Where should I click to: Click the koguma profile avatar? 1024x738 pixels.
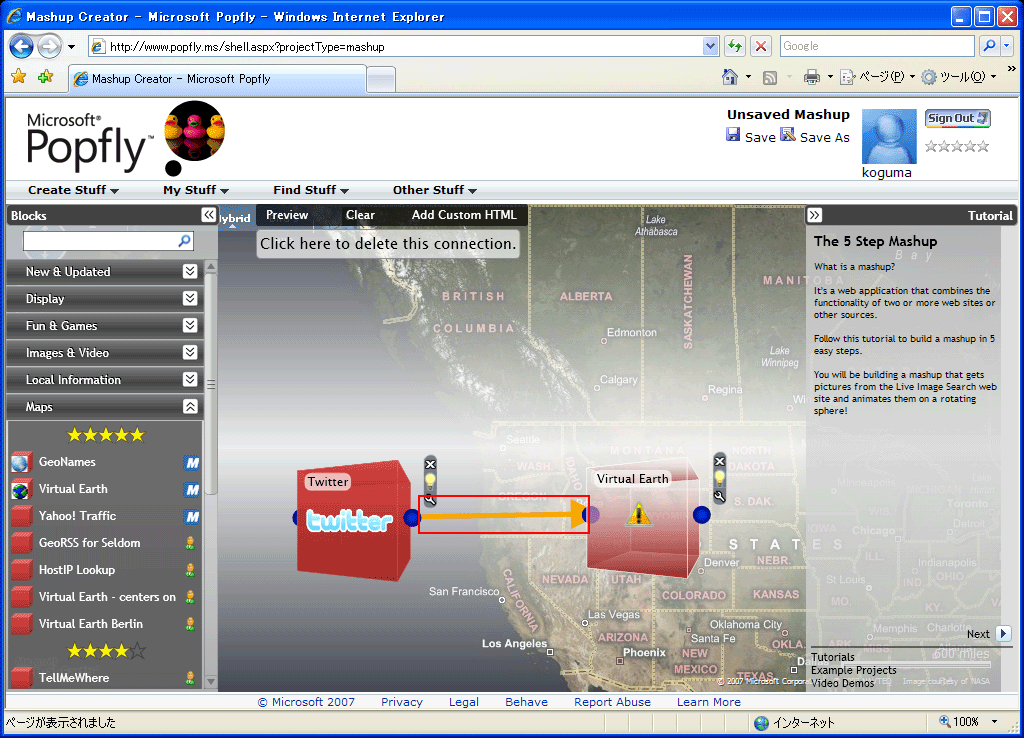tap(889, 136)
